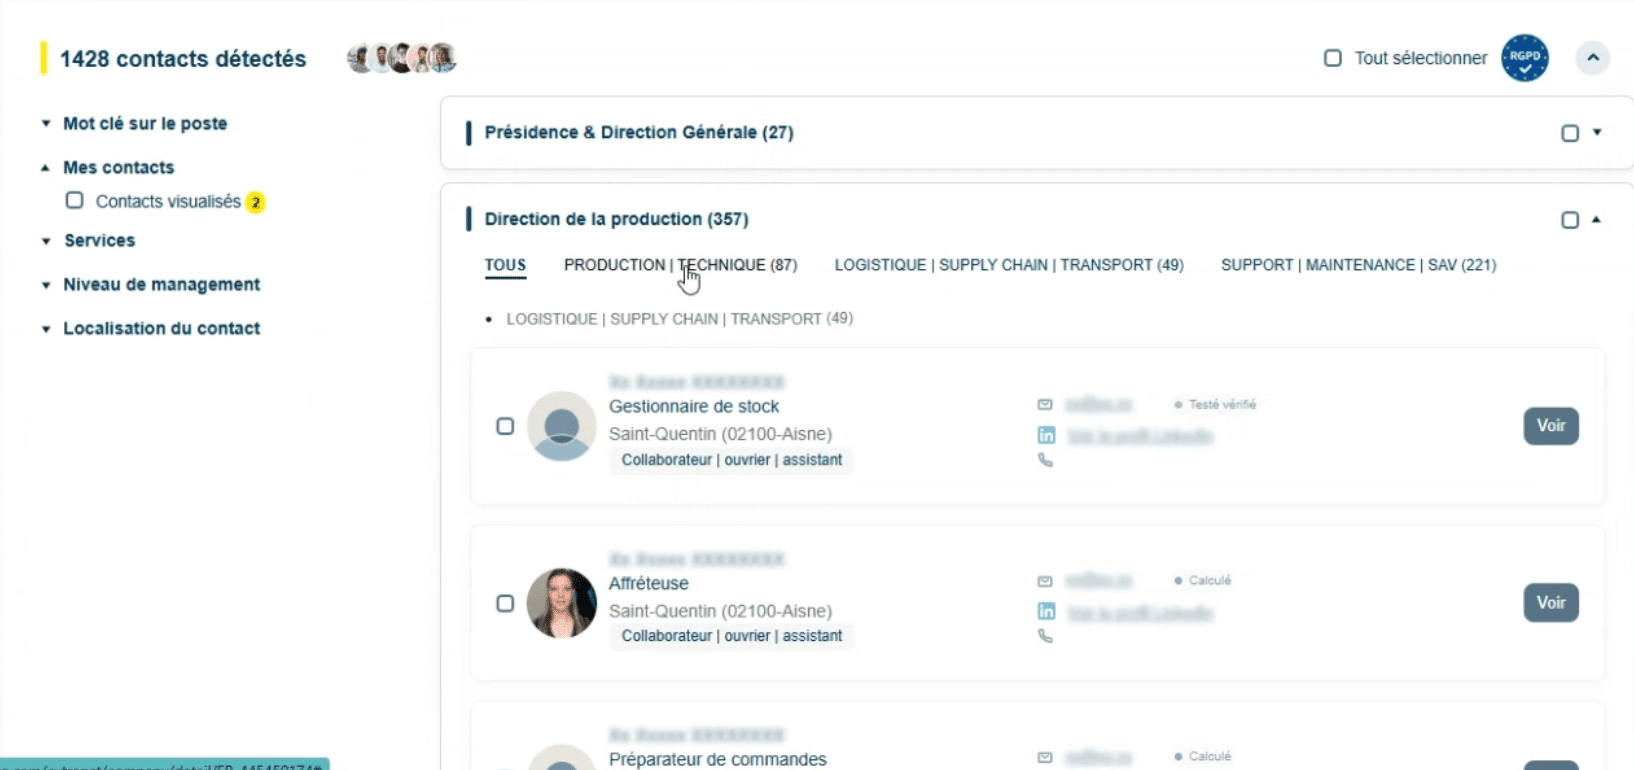Click the phone icon for Gestionnaire de stock

1045,460
